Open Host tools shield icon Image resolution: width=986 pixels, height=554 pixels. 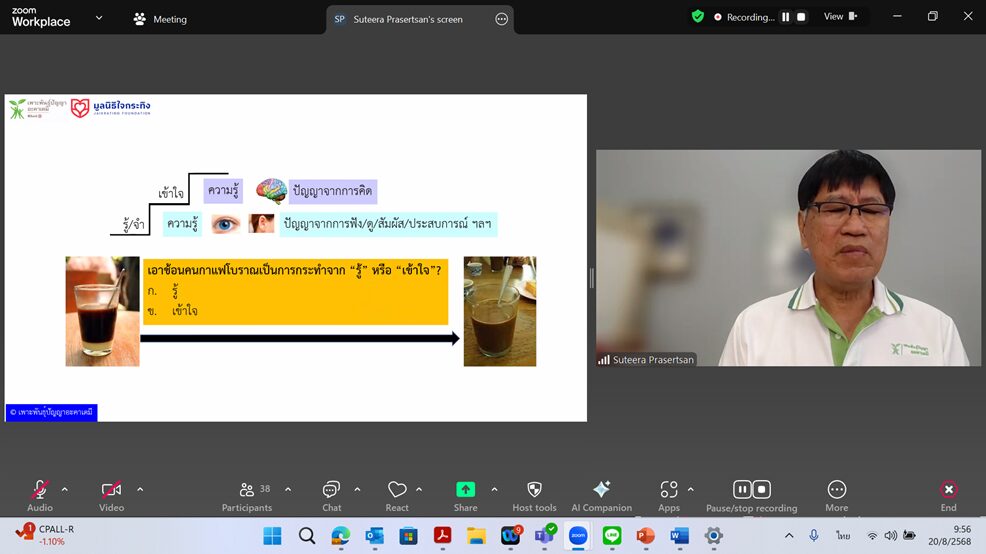point(534,490)
